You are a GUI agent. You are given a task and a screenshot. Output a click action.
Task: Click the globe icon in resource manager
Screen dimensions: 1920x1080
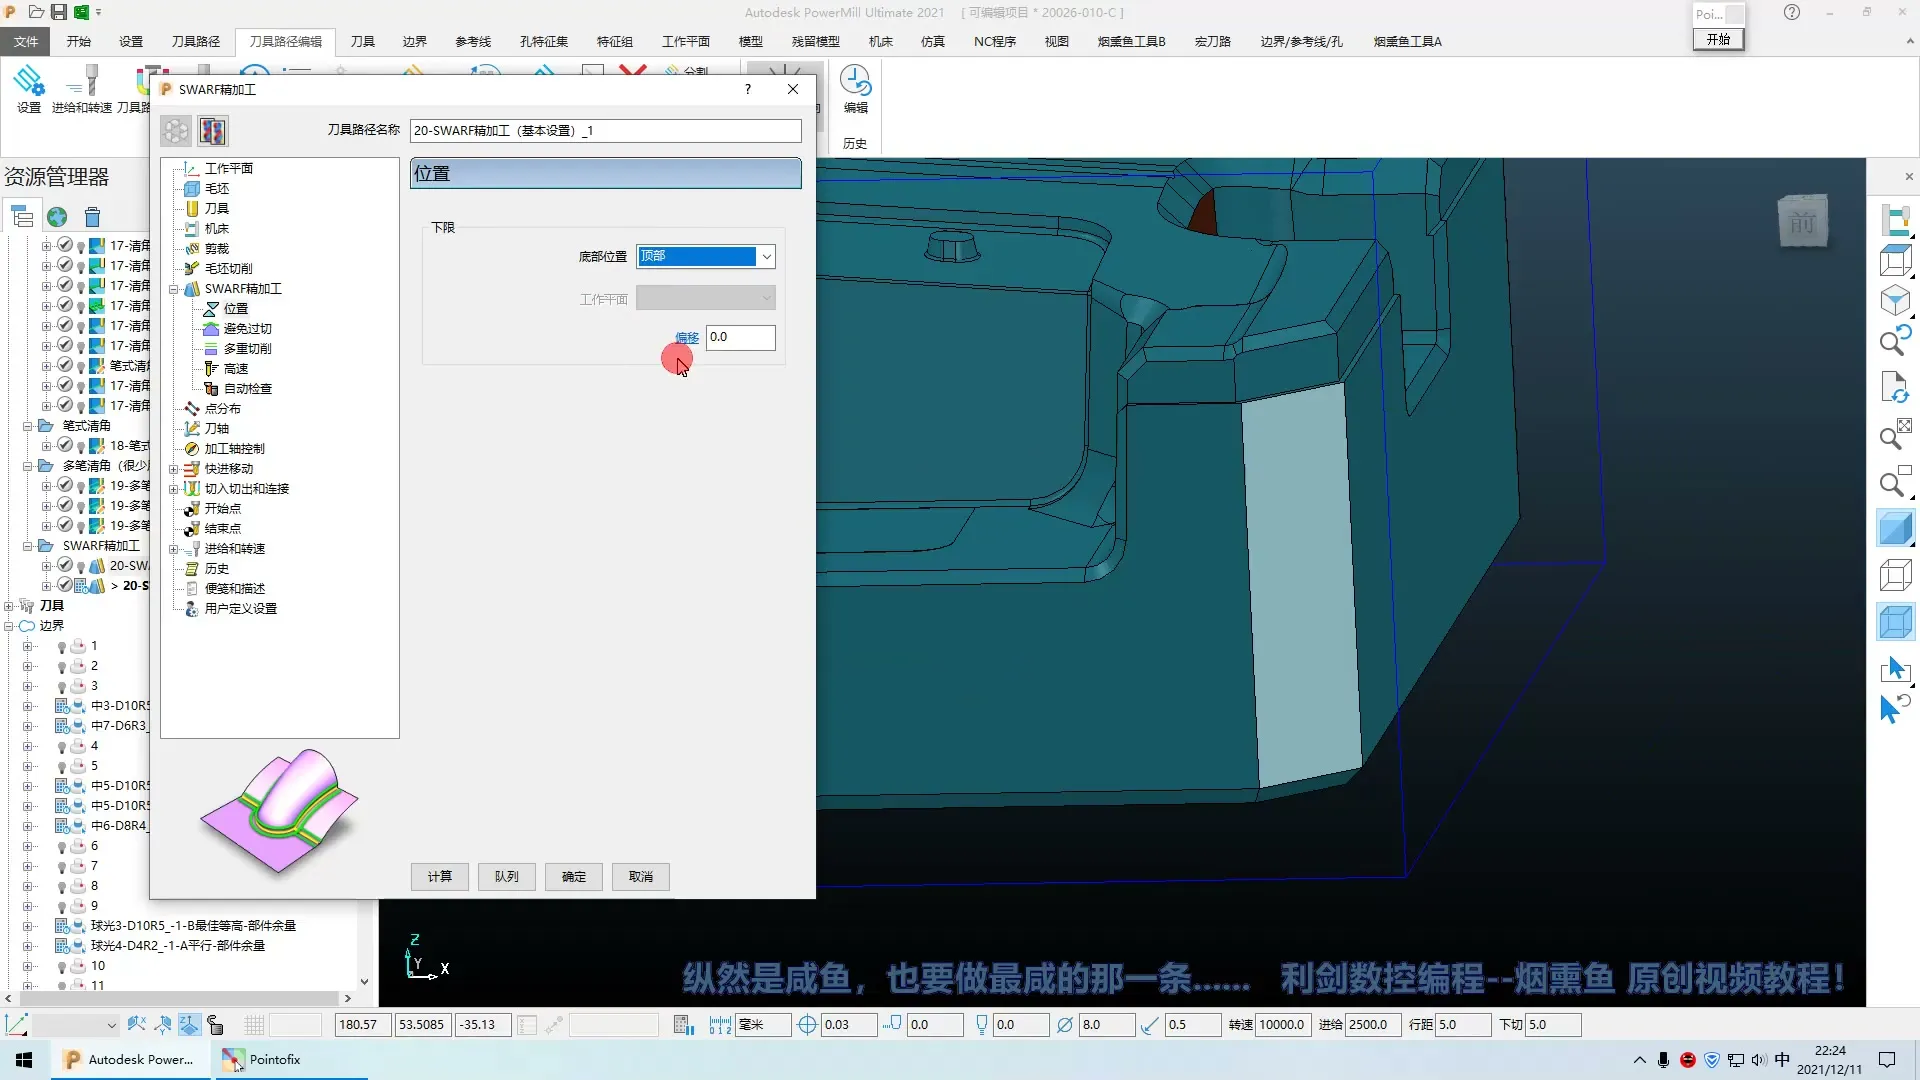pos(57,217)
